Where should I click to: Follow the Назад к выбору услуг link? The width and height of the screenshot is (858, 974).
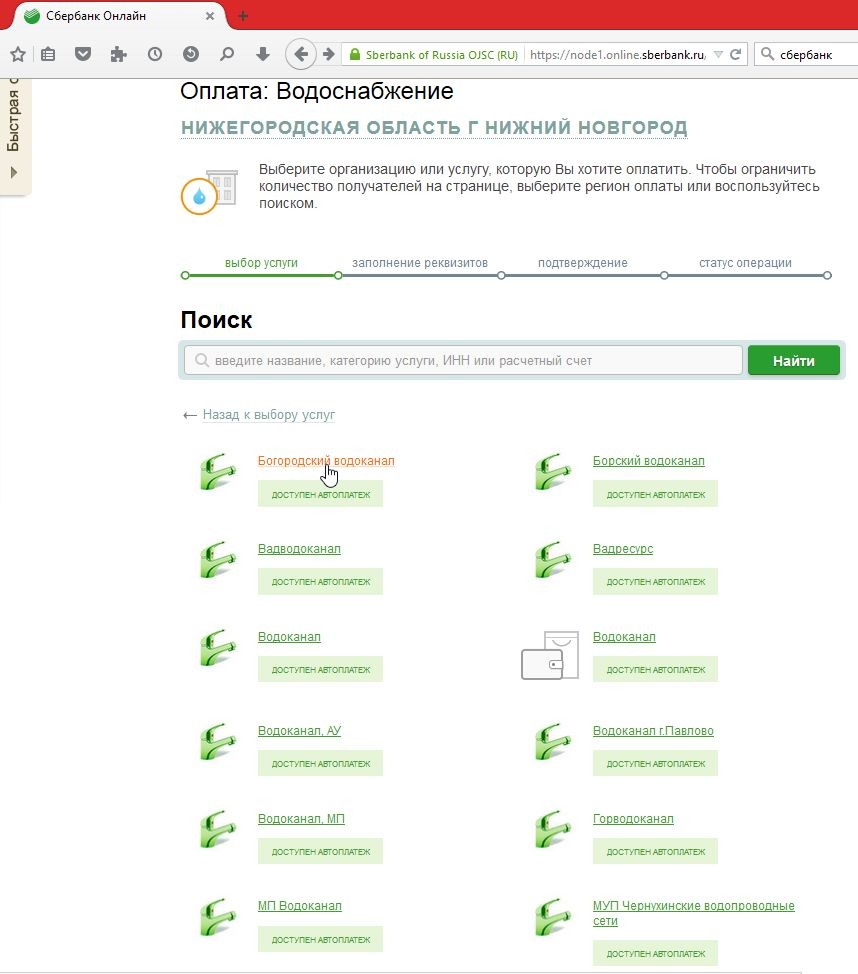268,414
